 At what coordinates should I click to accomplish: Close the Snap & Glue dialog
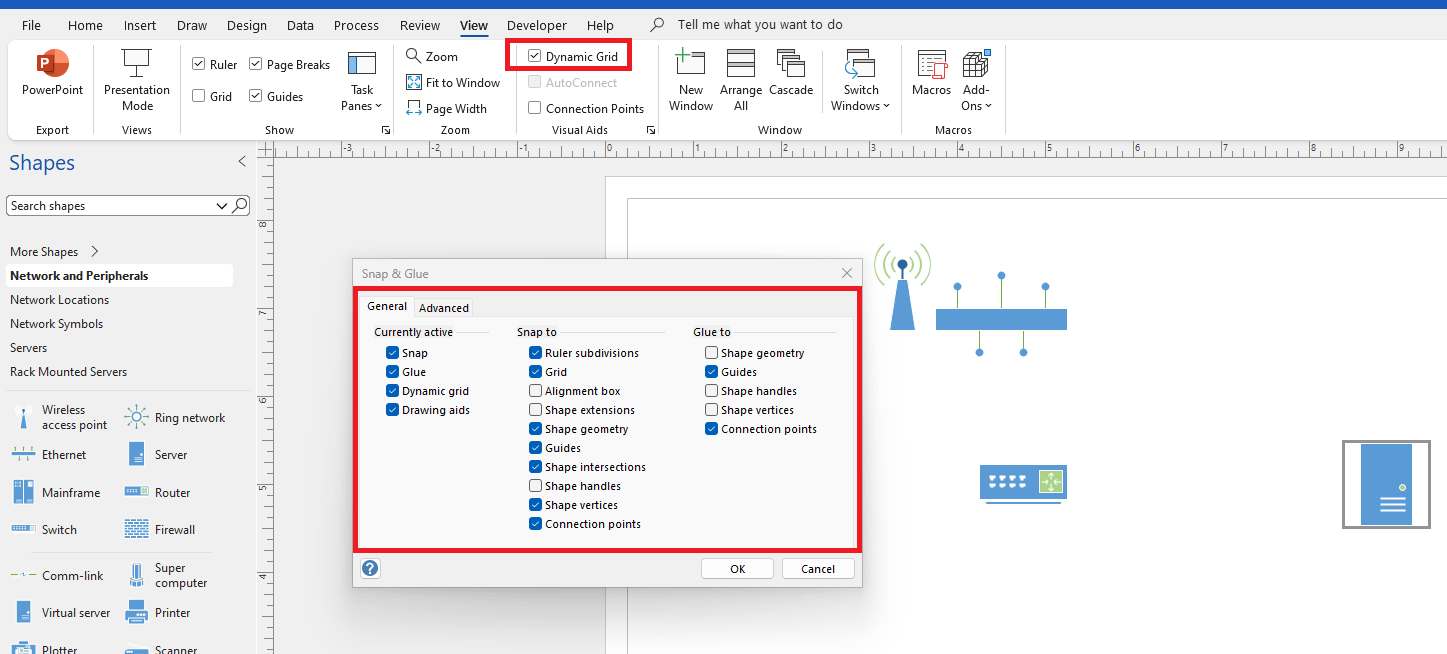tap(847, 273)
